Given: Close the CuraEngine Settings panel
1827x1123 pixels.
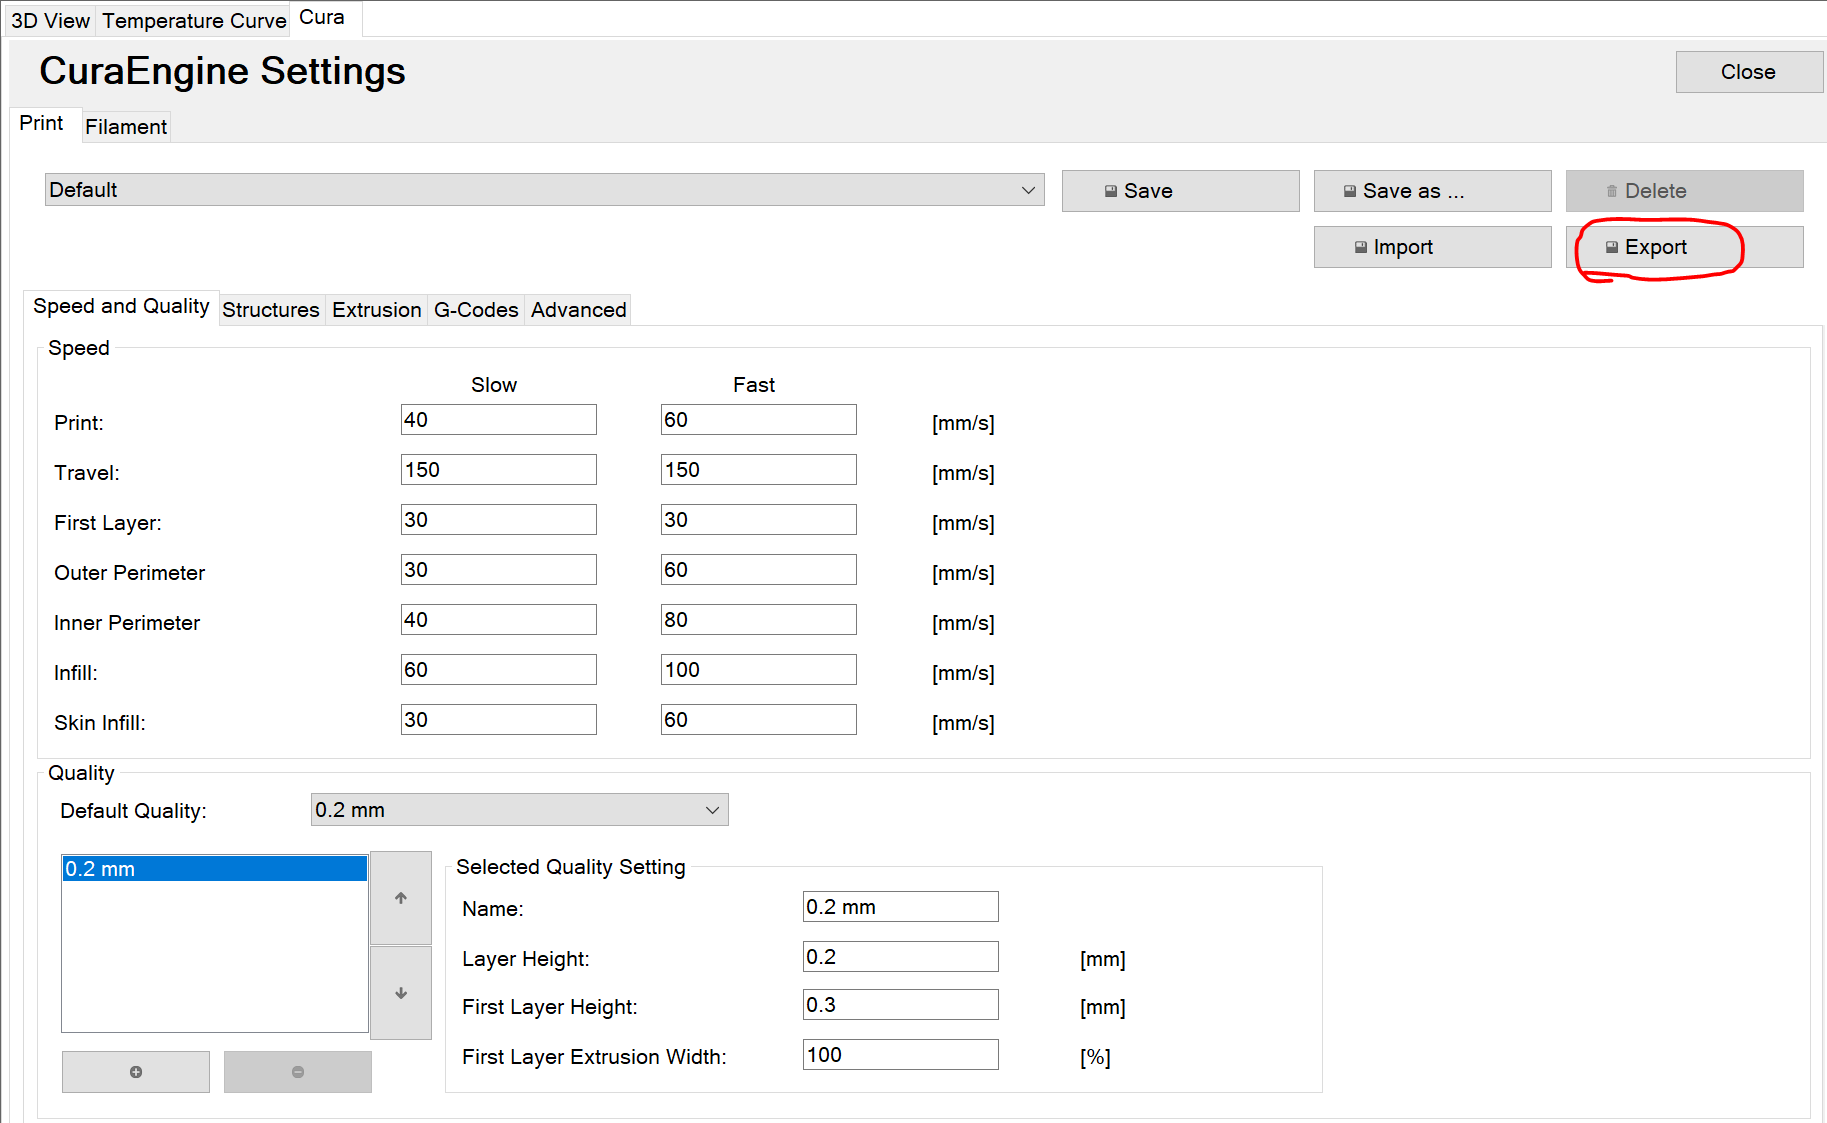Looking at the screenshot, I should click(1749, 72).
